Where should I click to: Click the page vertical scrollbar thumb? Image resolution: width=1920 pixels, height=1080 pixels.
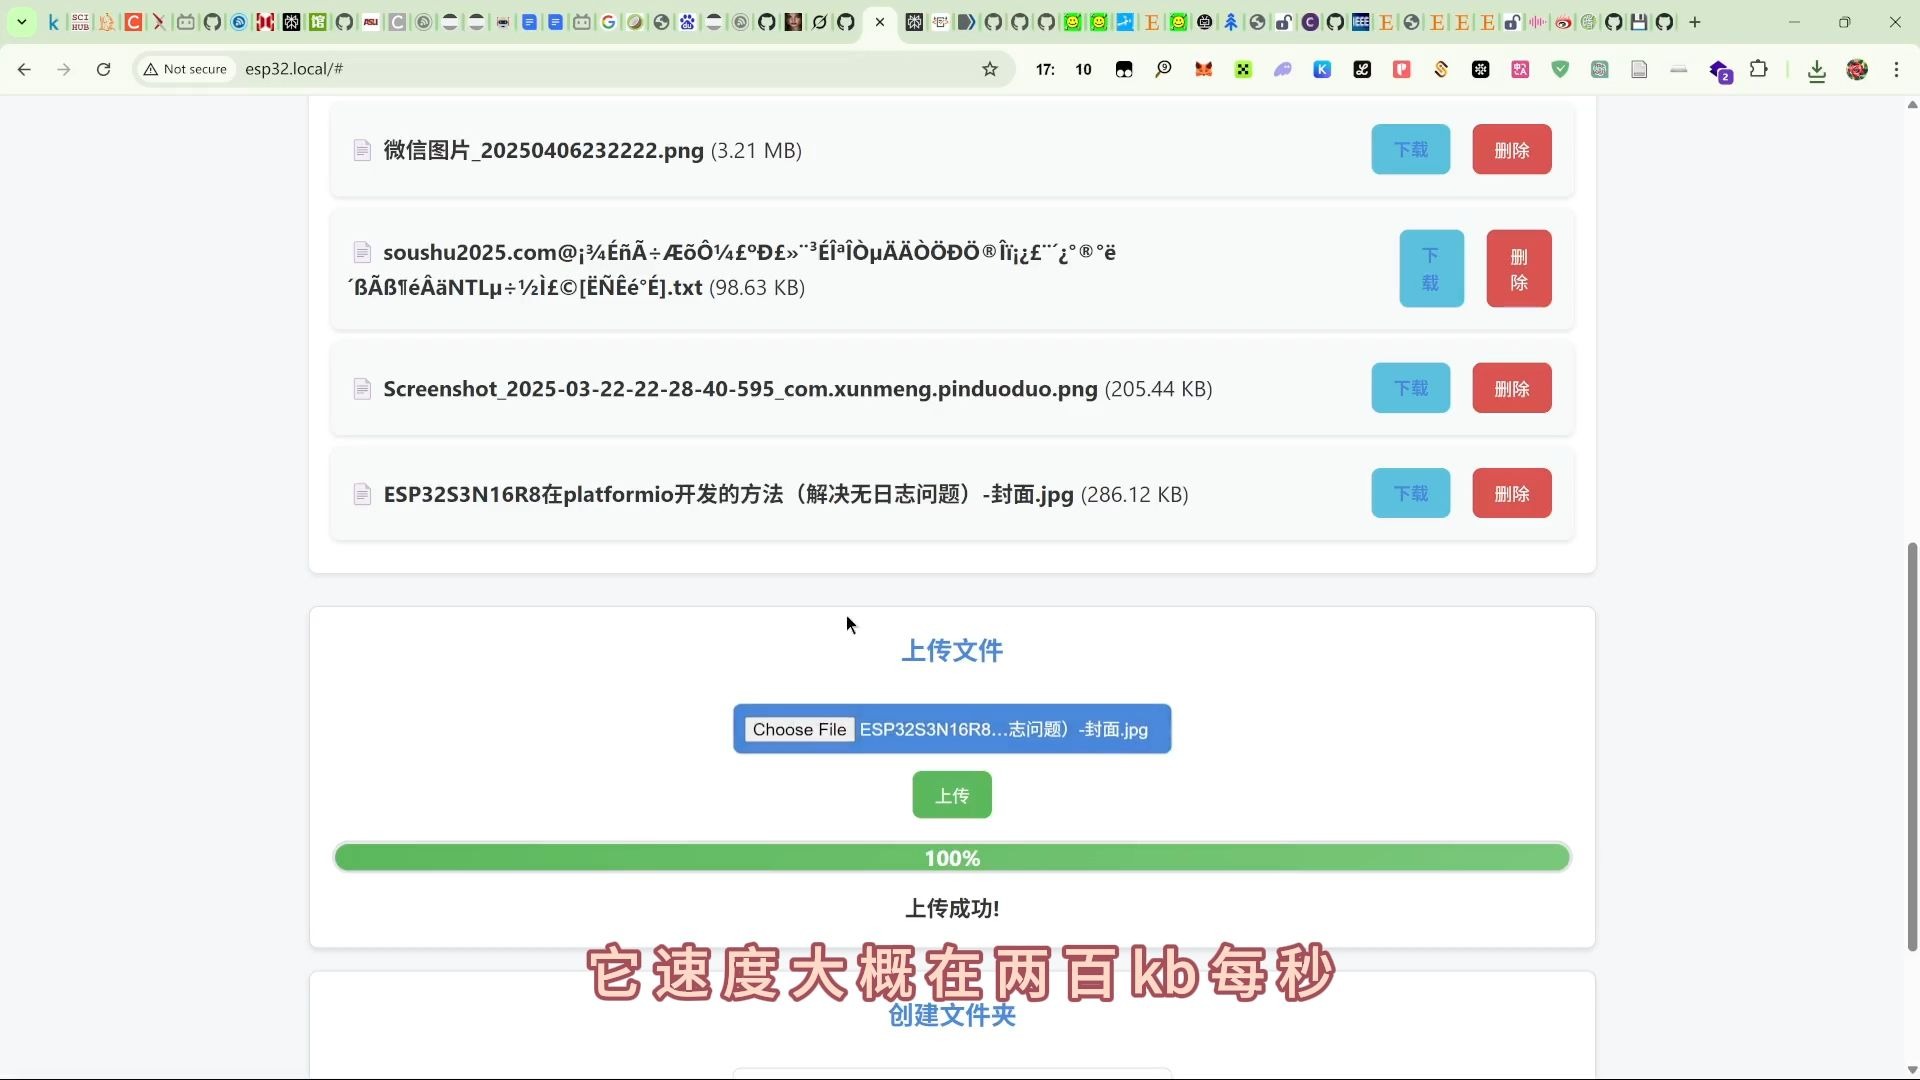(x=1912, y=746)
